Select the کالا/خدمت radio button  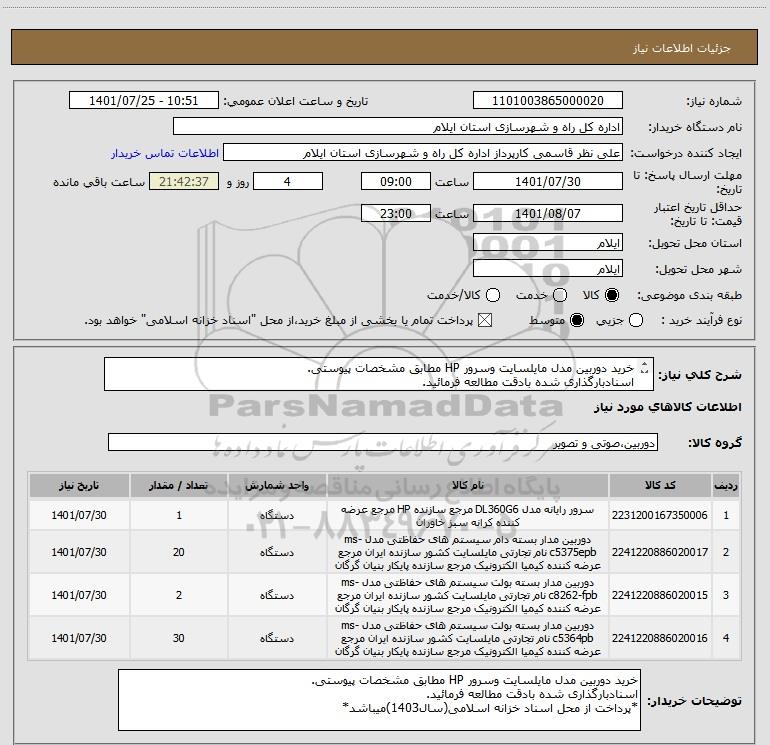493,295
